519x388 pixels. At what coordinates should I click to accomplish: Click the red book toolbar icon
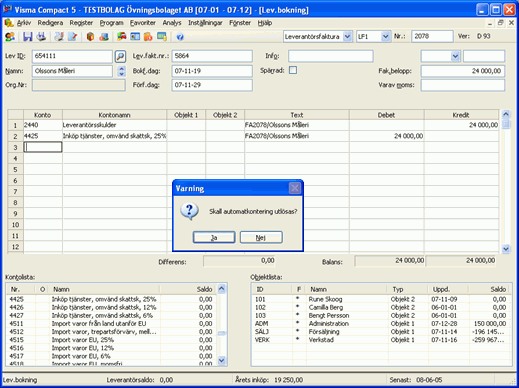(x=90, y=37)
